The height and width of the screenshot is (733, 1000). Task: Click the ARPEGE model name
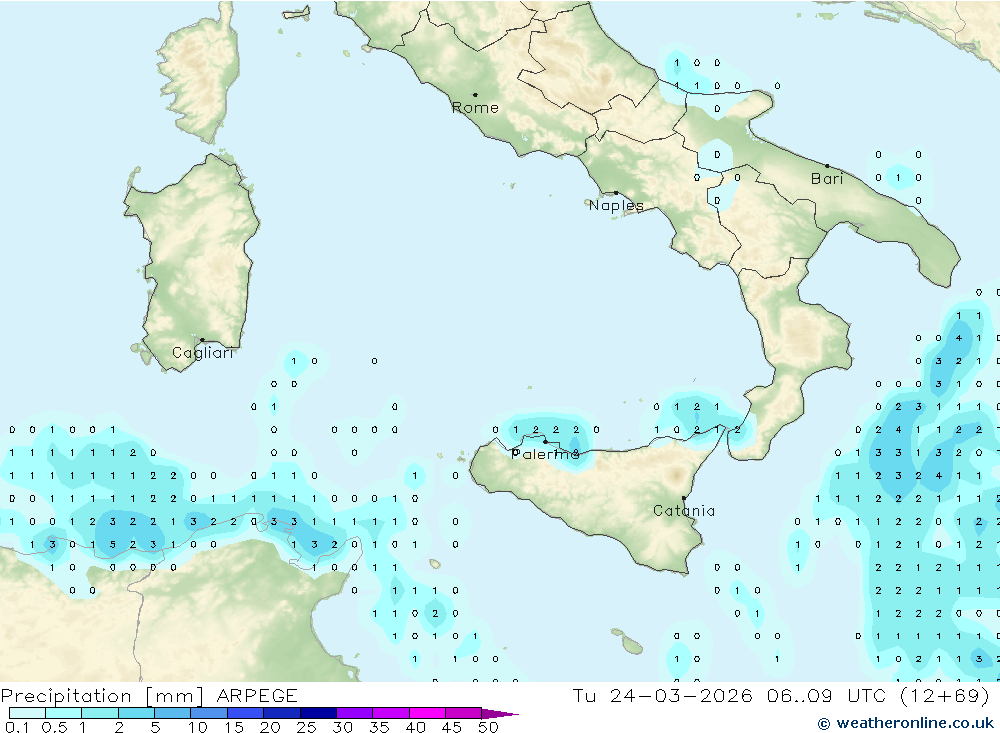pyautogui.click(x=257, y=695)
